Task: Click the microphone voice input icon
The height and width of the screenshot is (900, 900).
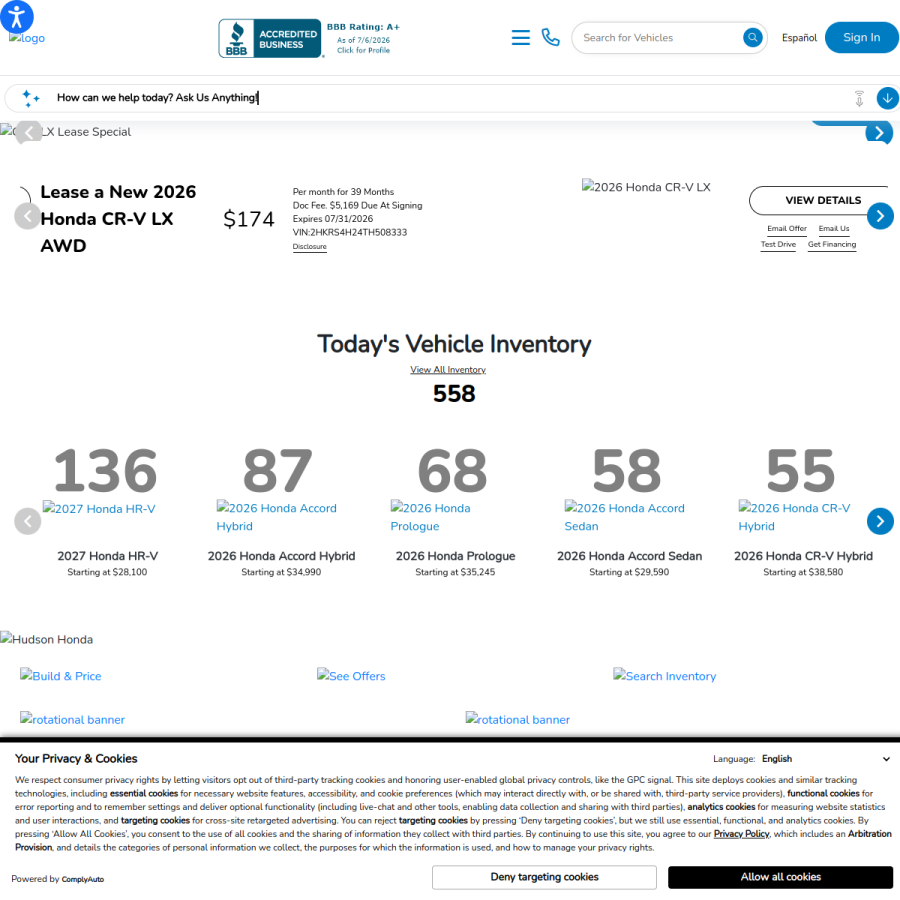Action: tap(859, 98)
